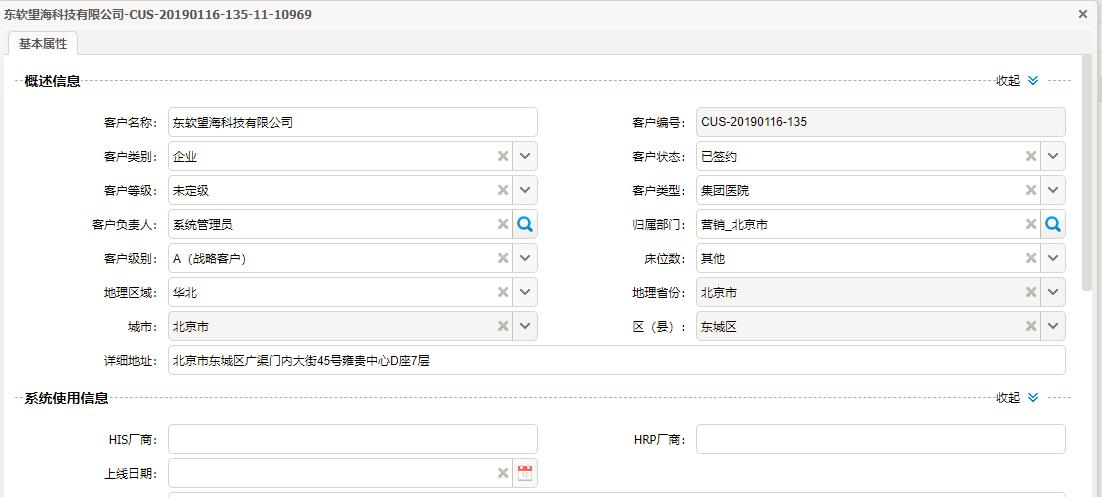Open the 城市 dropdown
1102x497 pixels.
point(525,326)
